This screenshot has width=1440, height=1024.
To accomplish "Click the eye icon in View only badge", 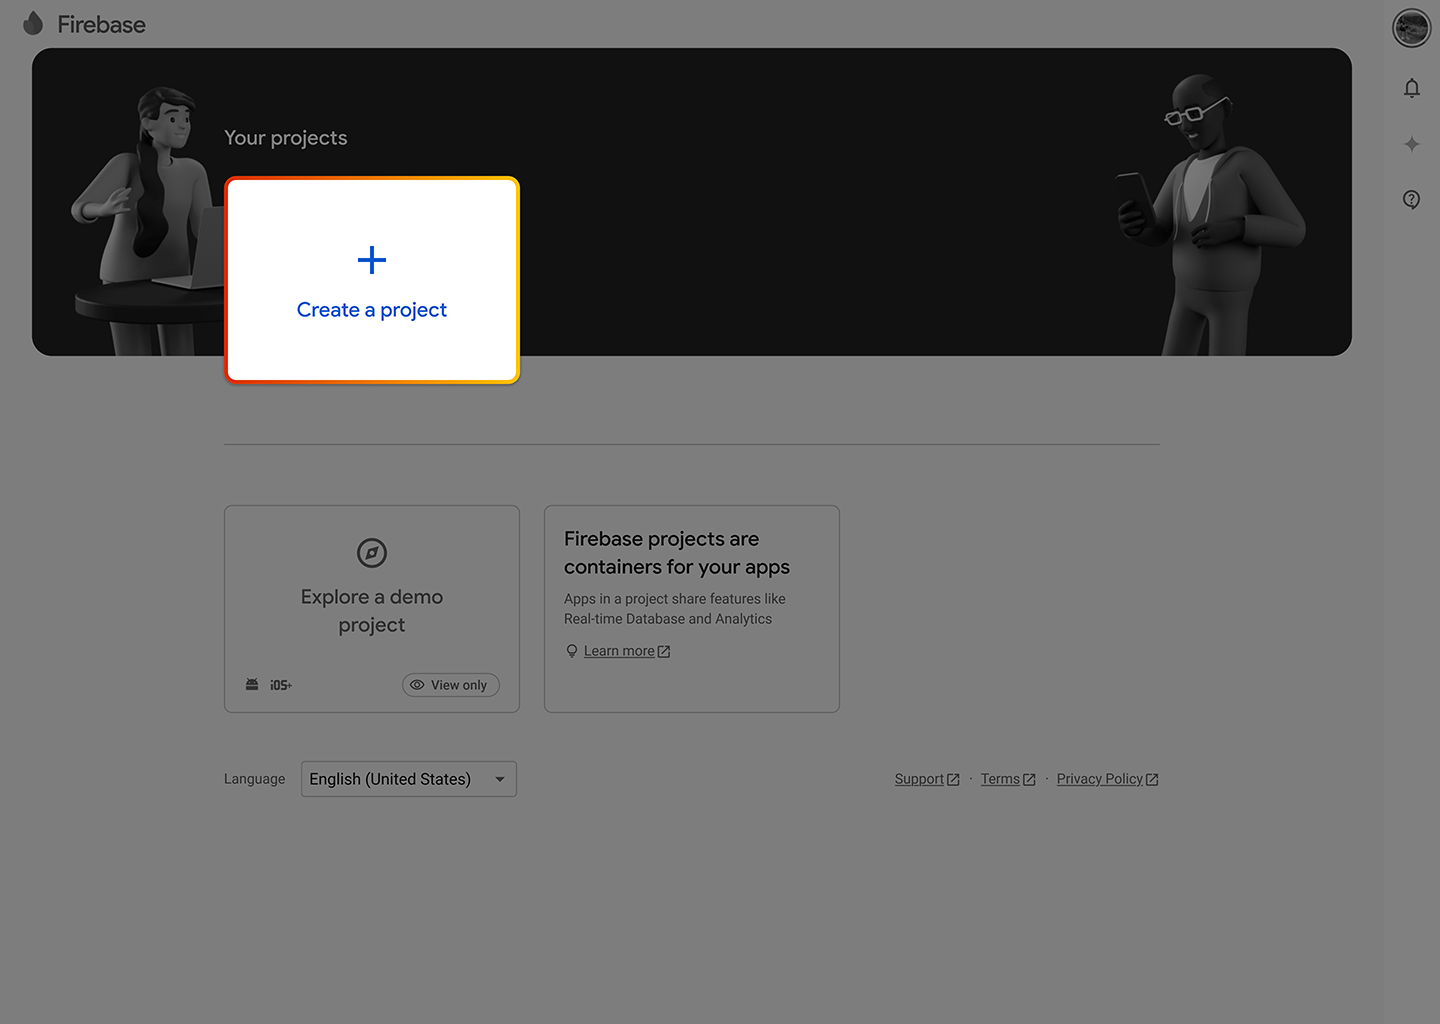I will [x=417, y=685].
